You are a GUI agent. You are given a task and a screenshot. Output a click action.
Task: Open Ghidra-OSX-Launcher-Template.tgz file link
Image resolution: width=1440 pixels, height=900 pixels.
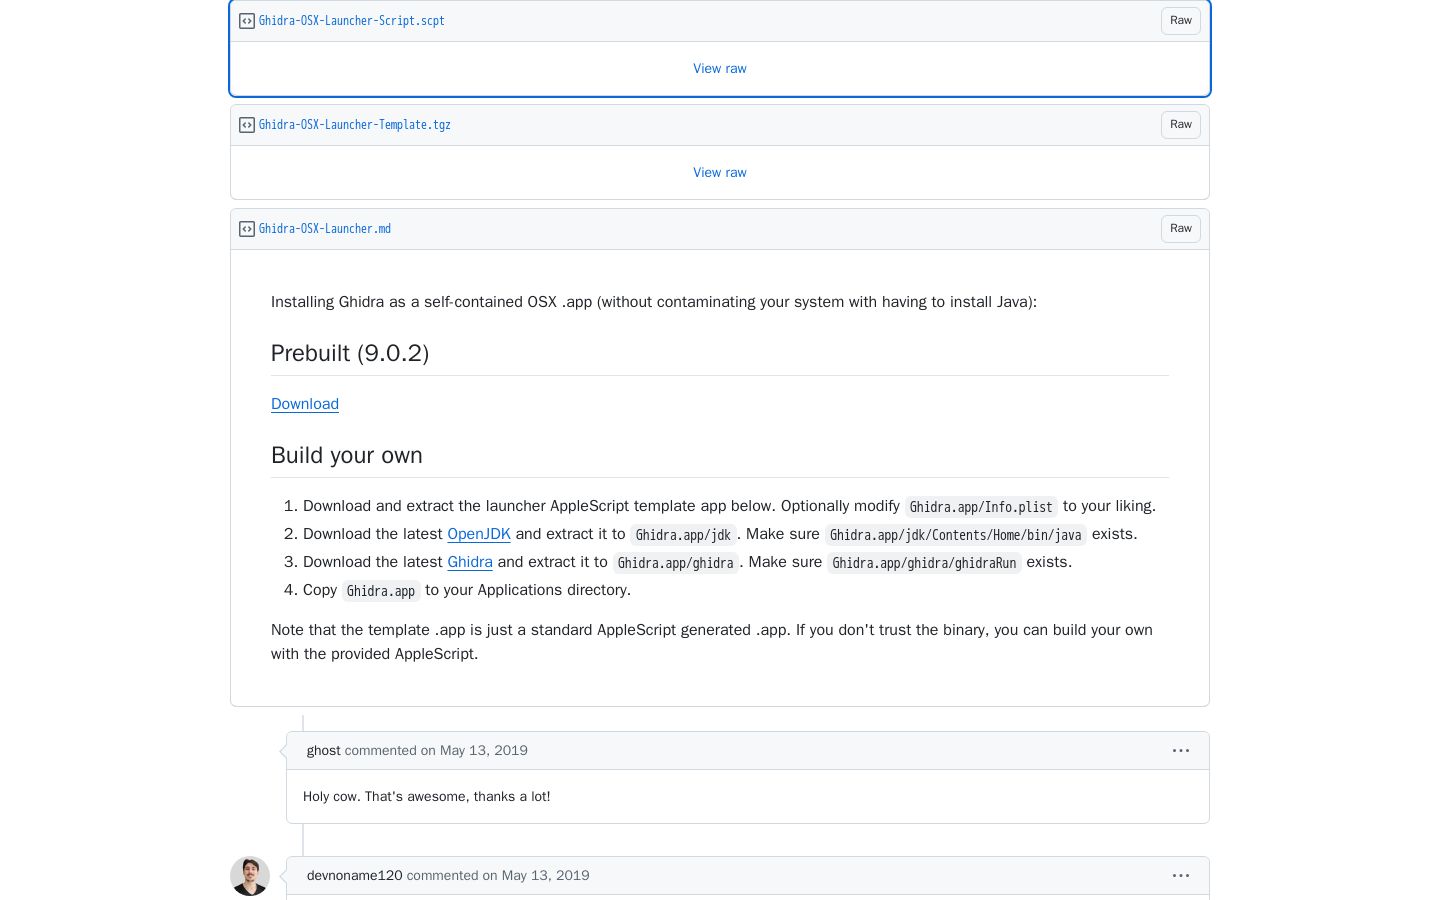pyautogui.click(x=355, y=125)
